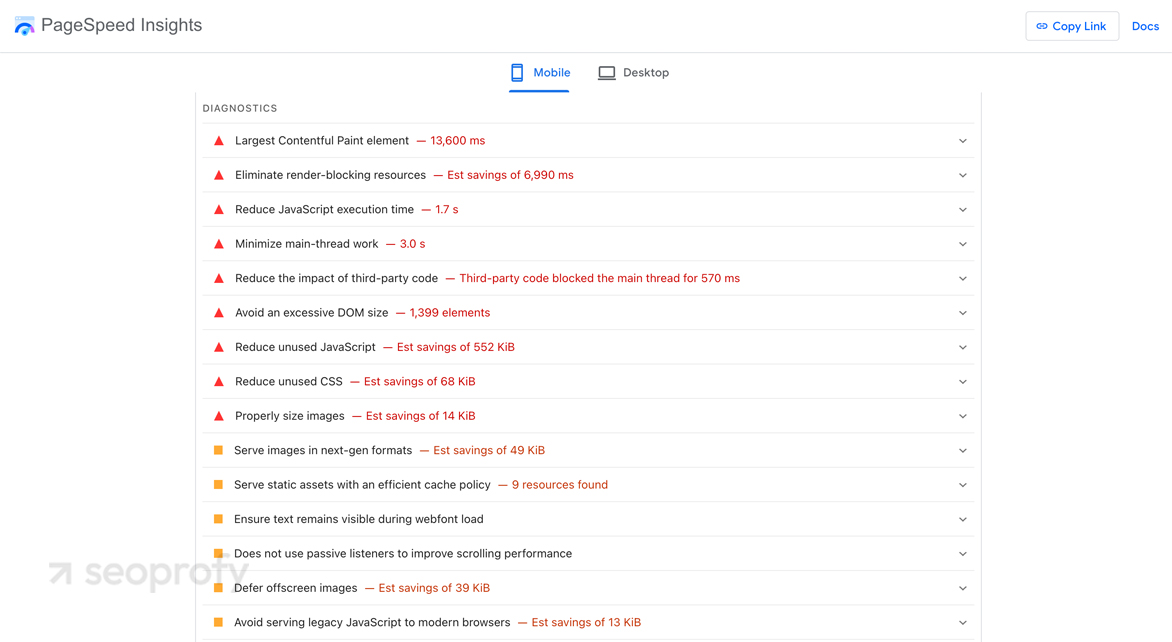The image size is (1172, 642).
Task: Click the Est savings of 49 KiB text
Action: (489, 450)
